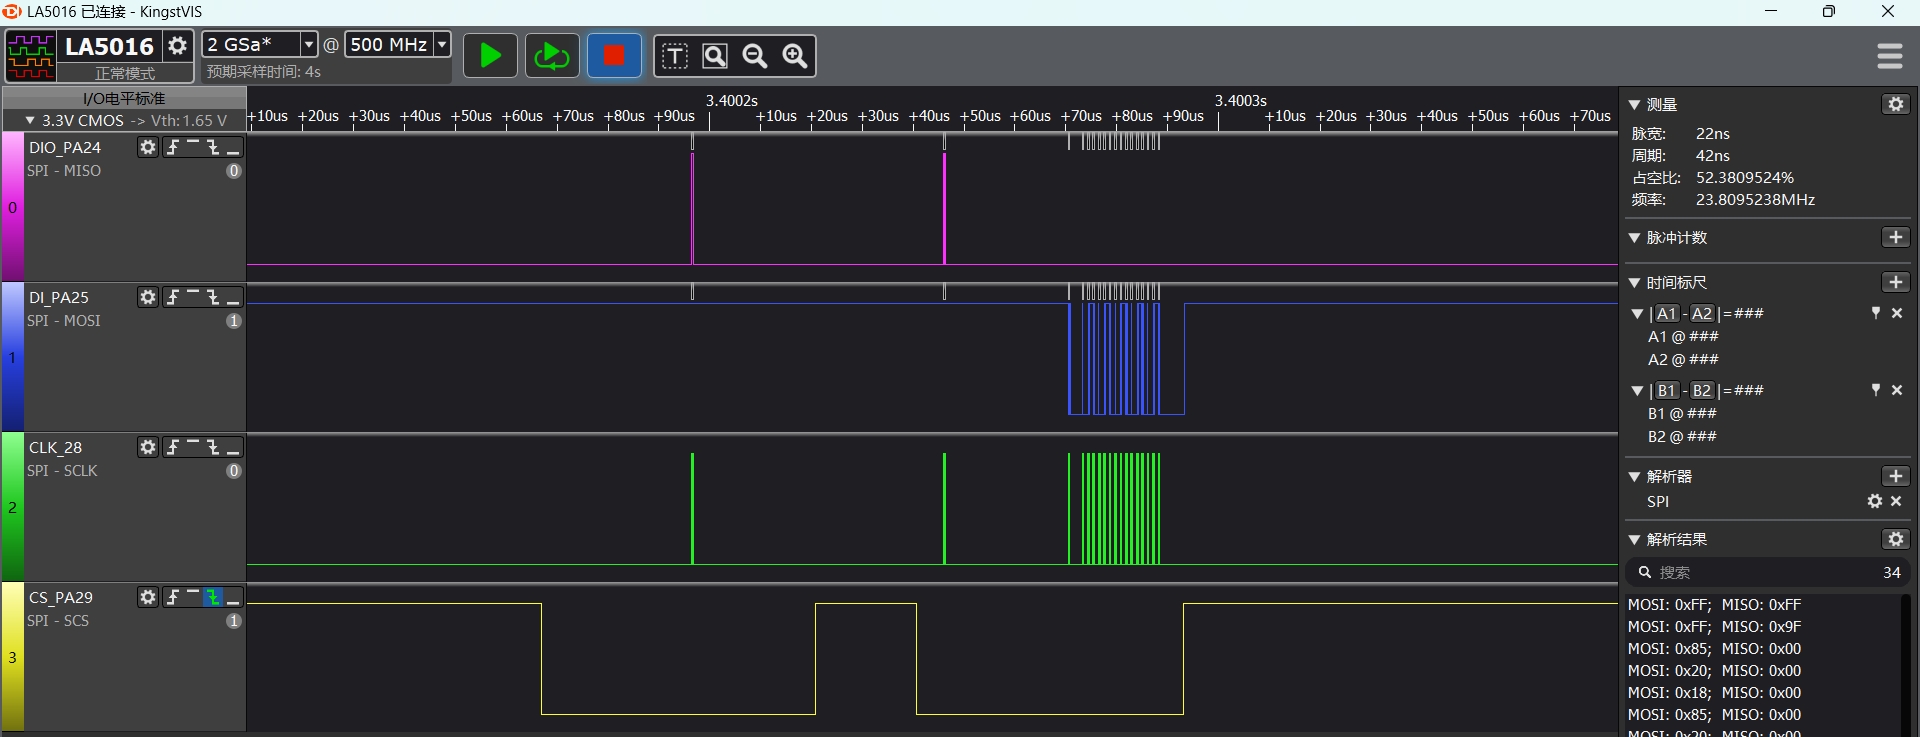Open the SPI analyzer settings gear
This screenshot has height=737, width=1920.
1875,502
